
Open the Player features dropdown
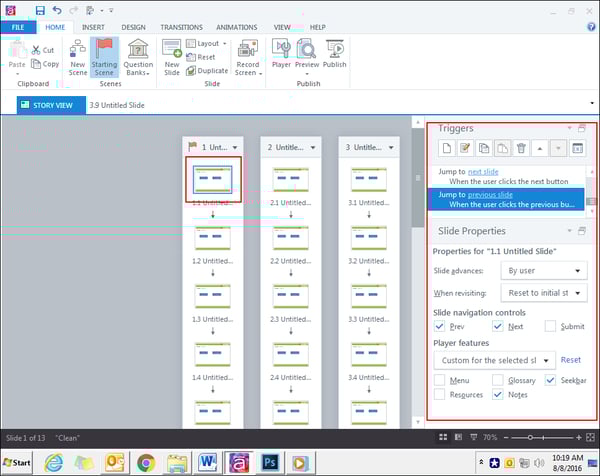pyautogui.click(x=494, y=360)
